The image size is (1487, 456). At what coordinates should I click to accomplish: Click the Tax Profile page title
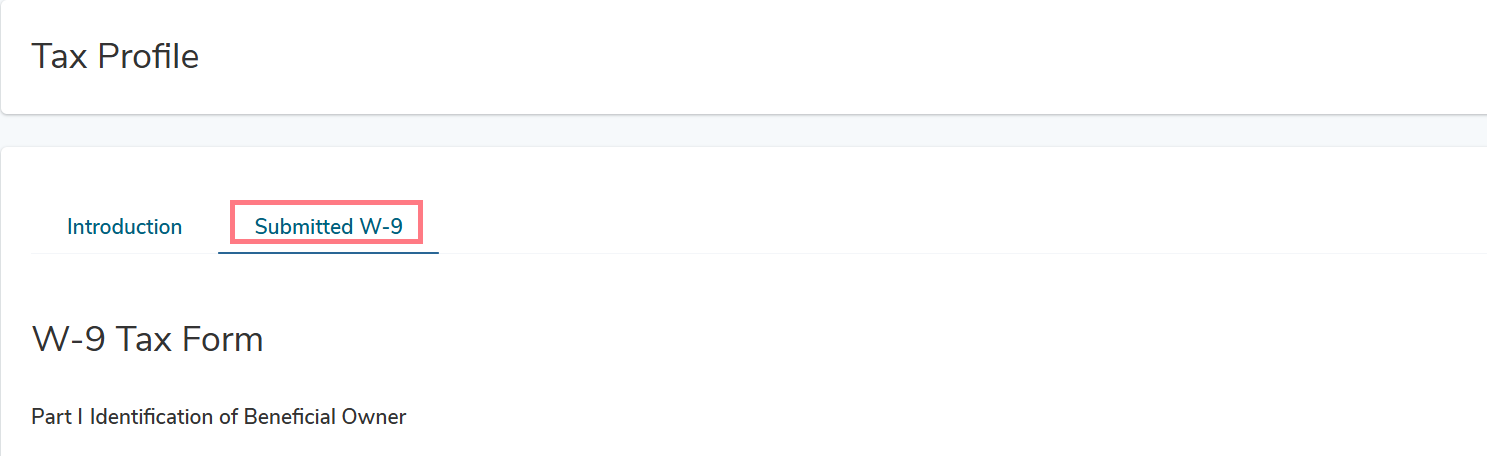115,56
